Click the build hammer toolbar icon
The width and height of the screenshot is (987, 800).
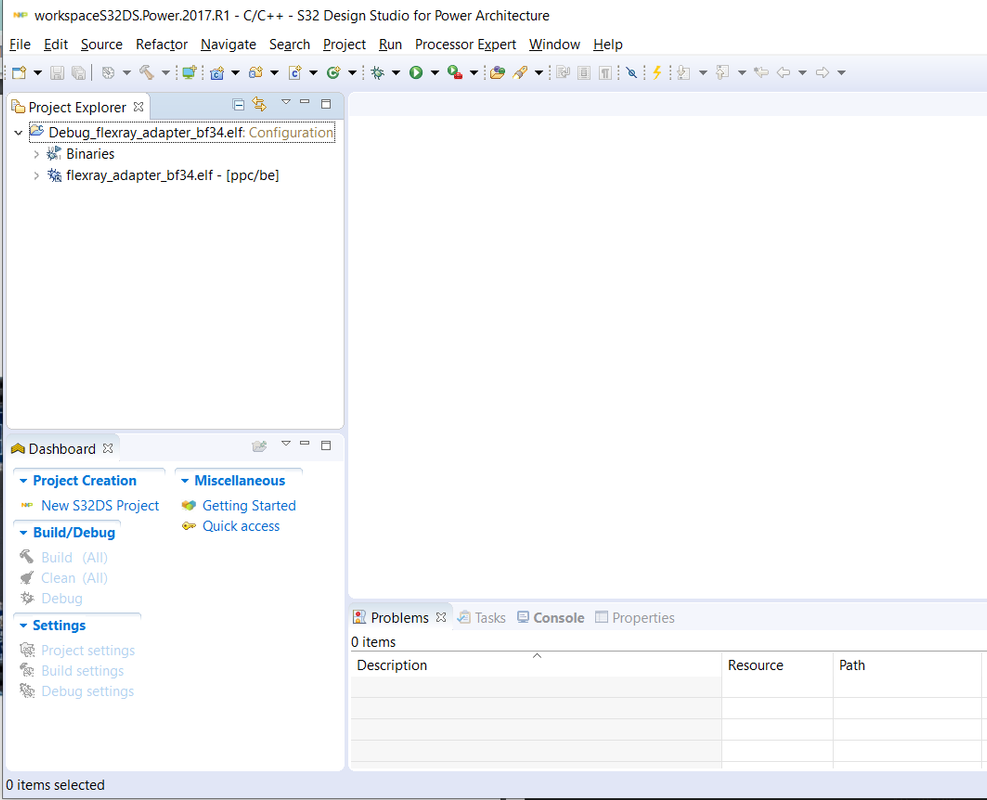147,72
